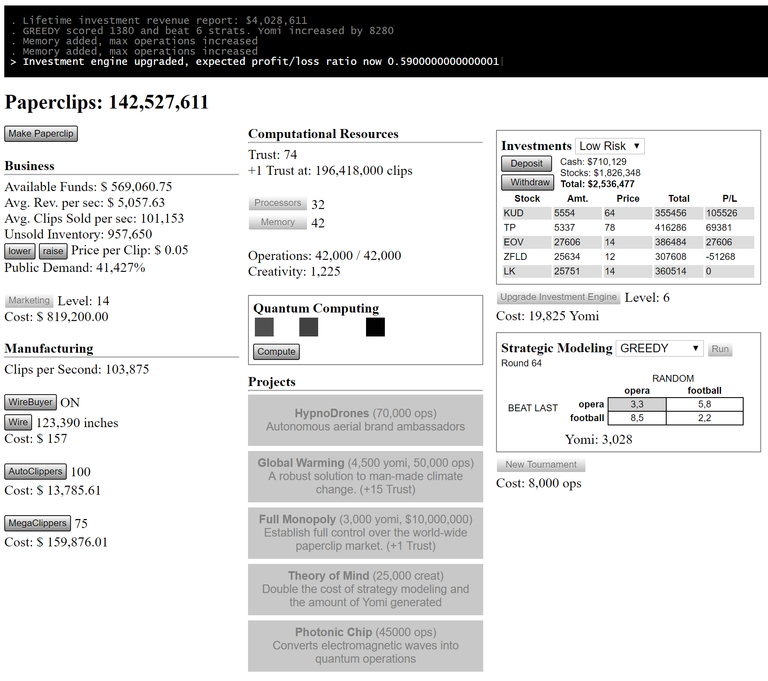Upgrade the Marketing level

(29, 300)
